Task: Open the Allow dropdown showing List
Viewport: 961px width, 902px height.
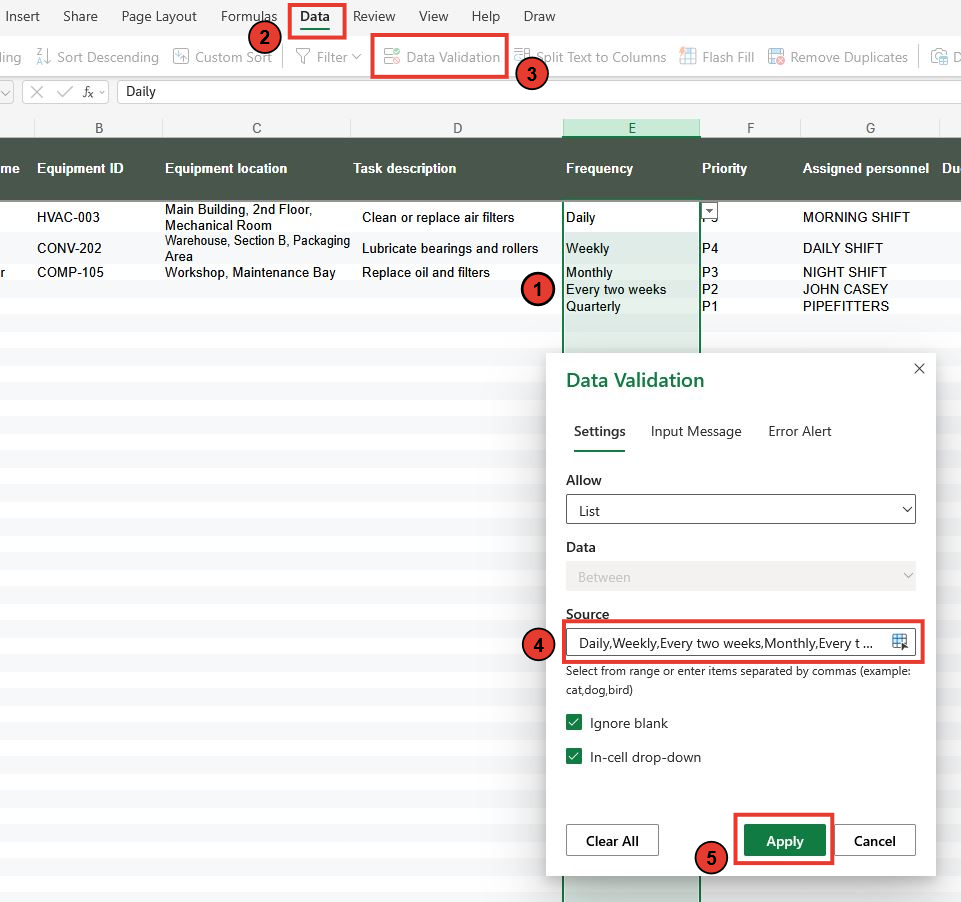Action: pyautogui.click(x=740, y=509)
